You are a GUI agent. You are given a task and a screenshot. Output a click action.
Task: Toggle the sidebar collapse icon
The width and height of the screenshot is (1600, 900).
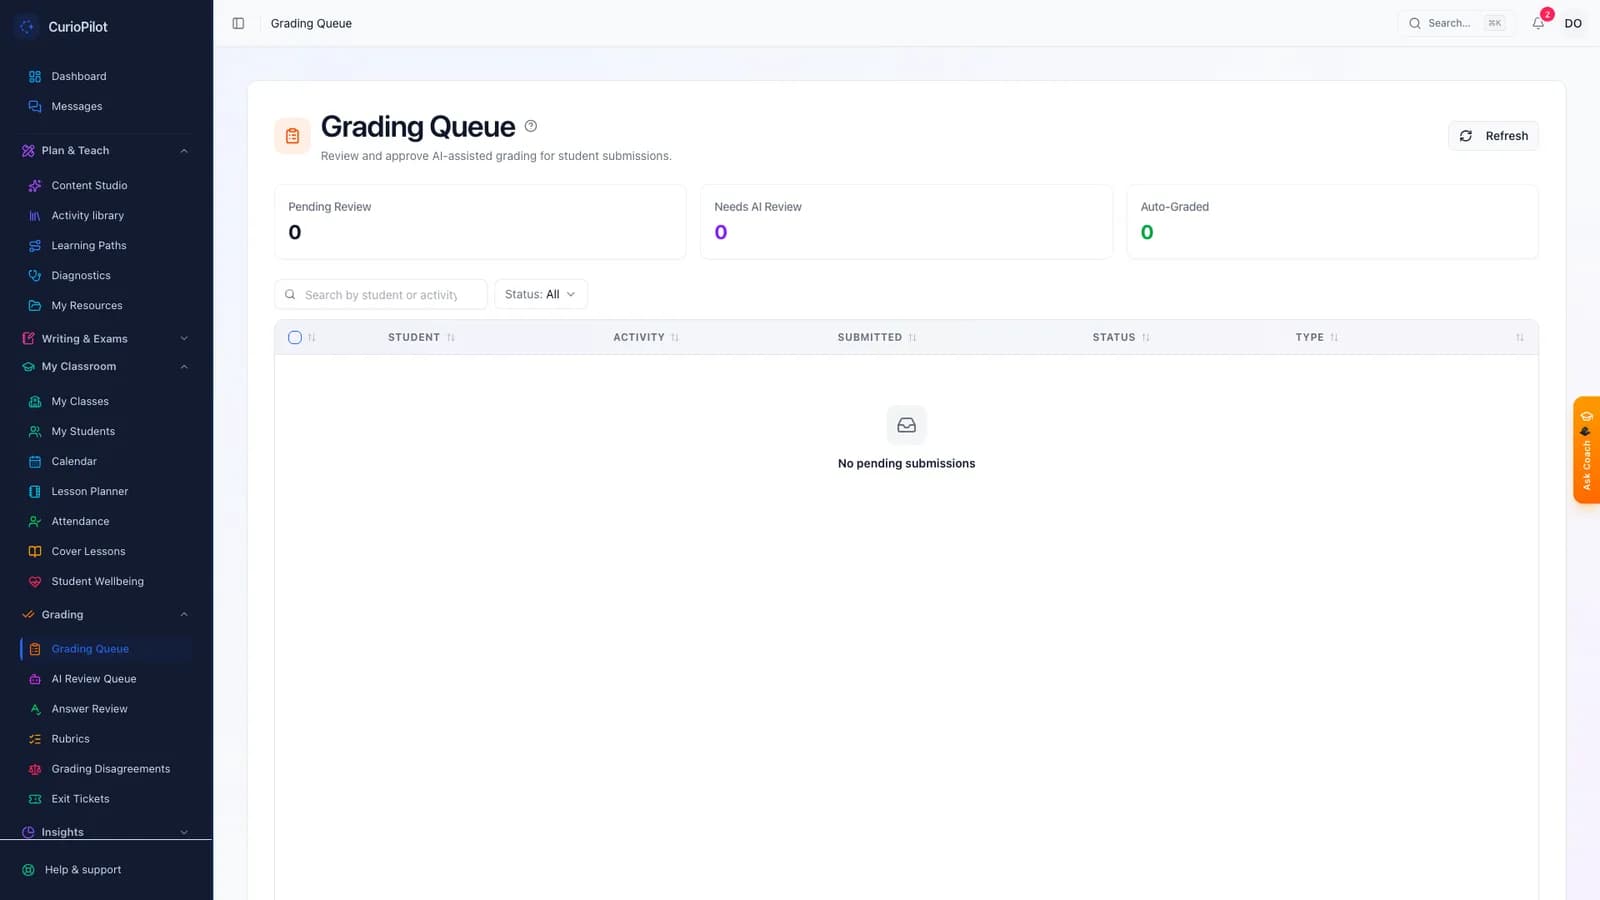(x=238, y=23)
